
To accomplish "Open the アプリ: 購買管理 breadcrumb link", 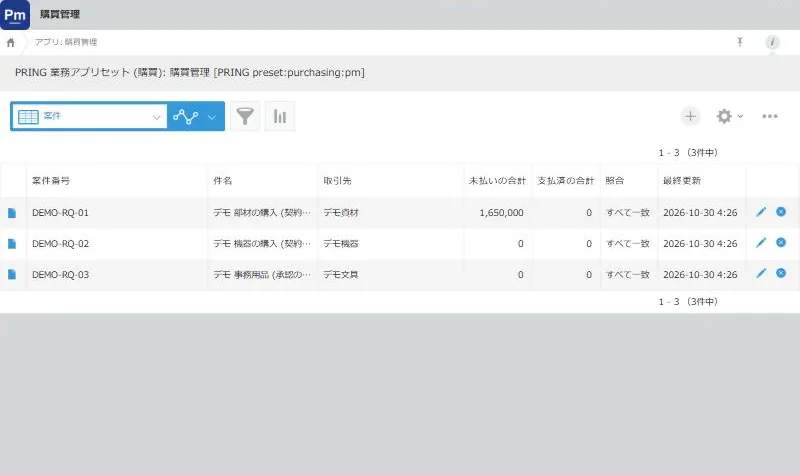I will click(x=66, y=42).
